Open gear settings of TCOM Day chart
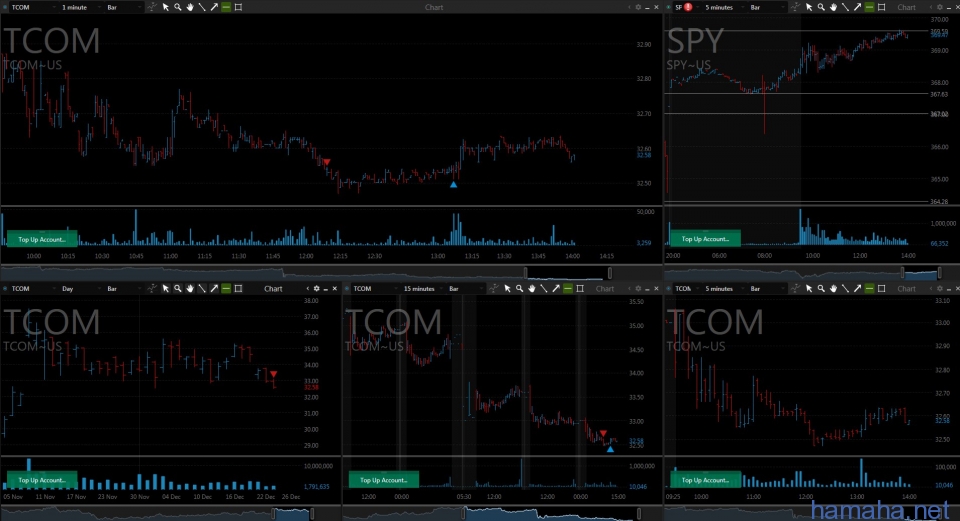This screenshot has height=521, width=960. 317,288
